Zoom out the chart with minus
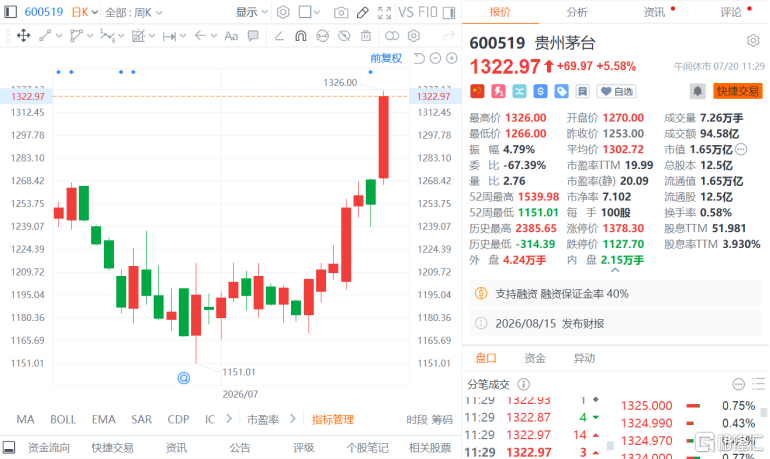 pos(435,58)
